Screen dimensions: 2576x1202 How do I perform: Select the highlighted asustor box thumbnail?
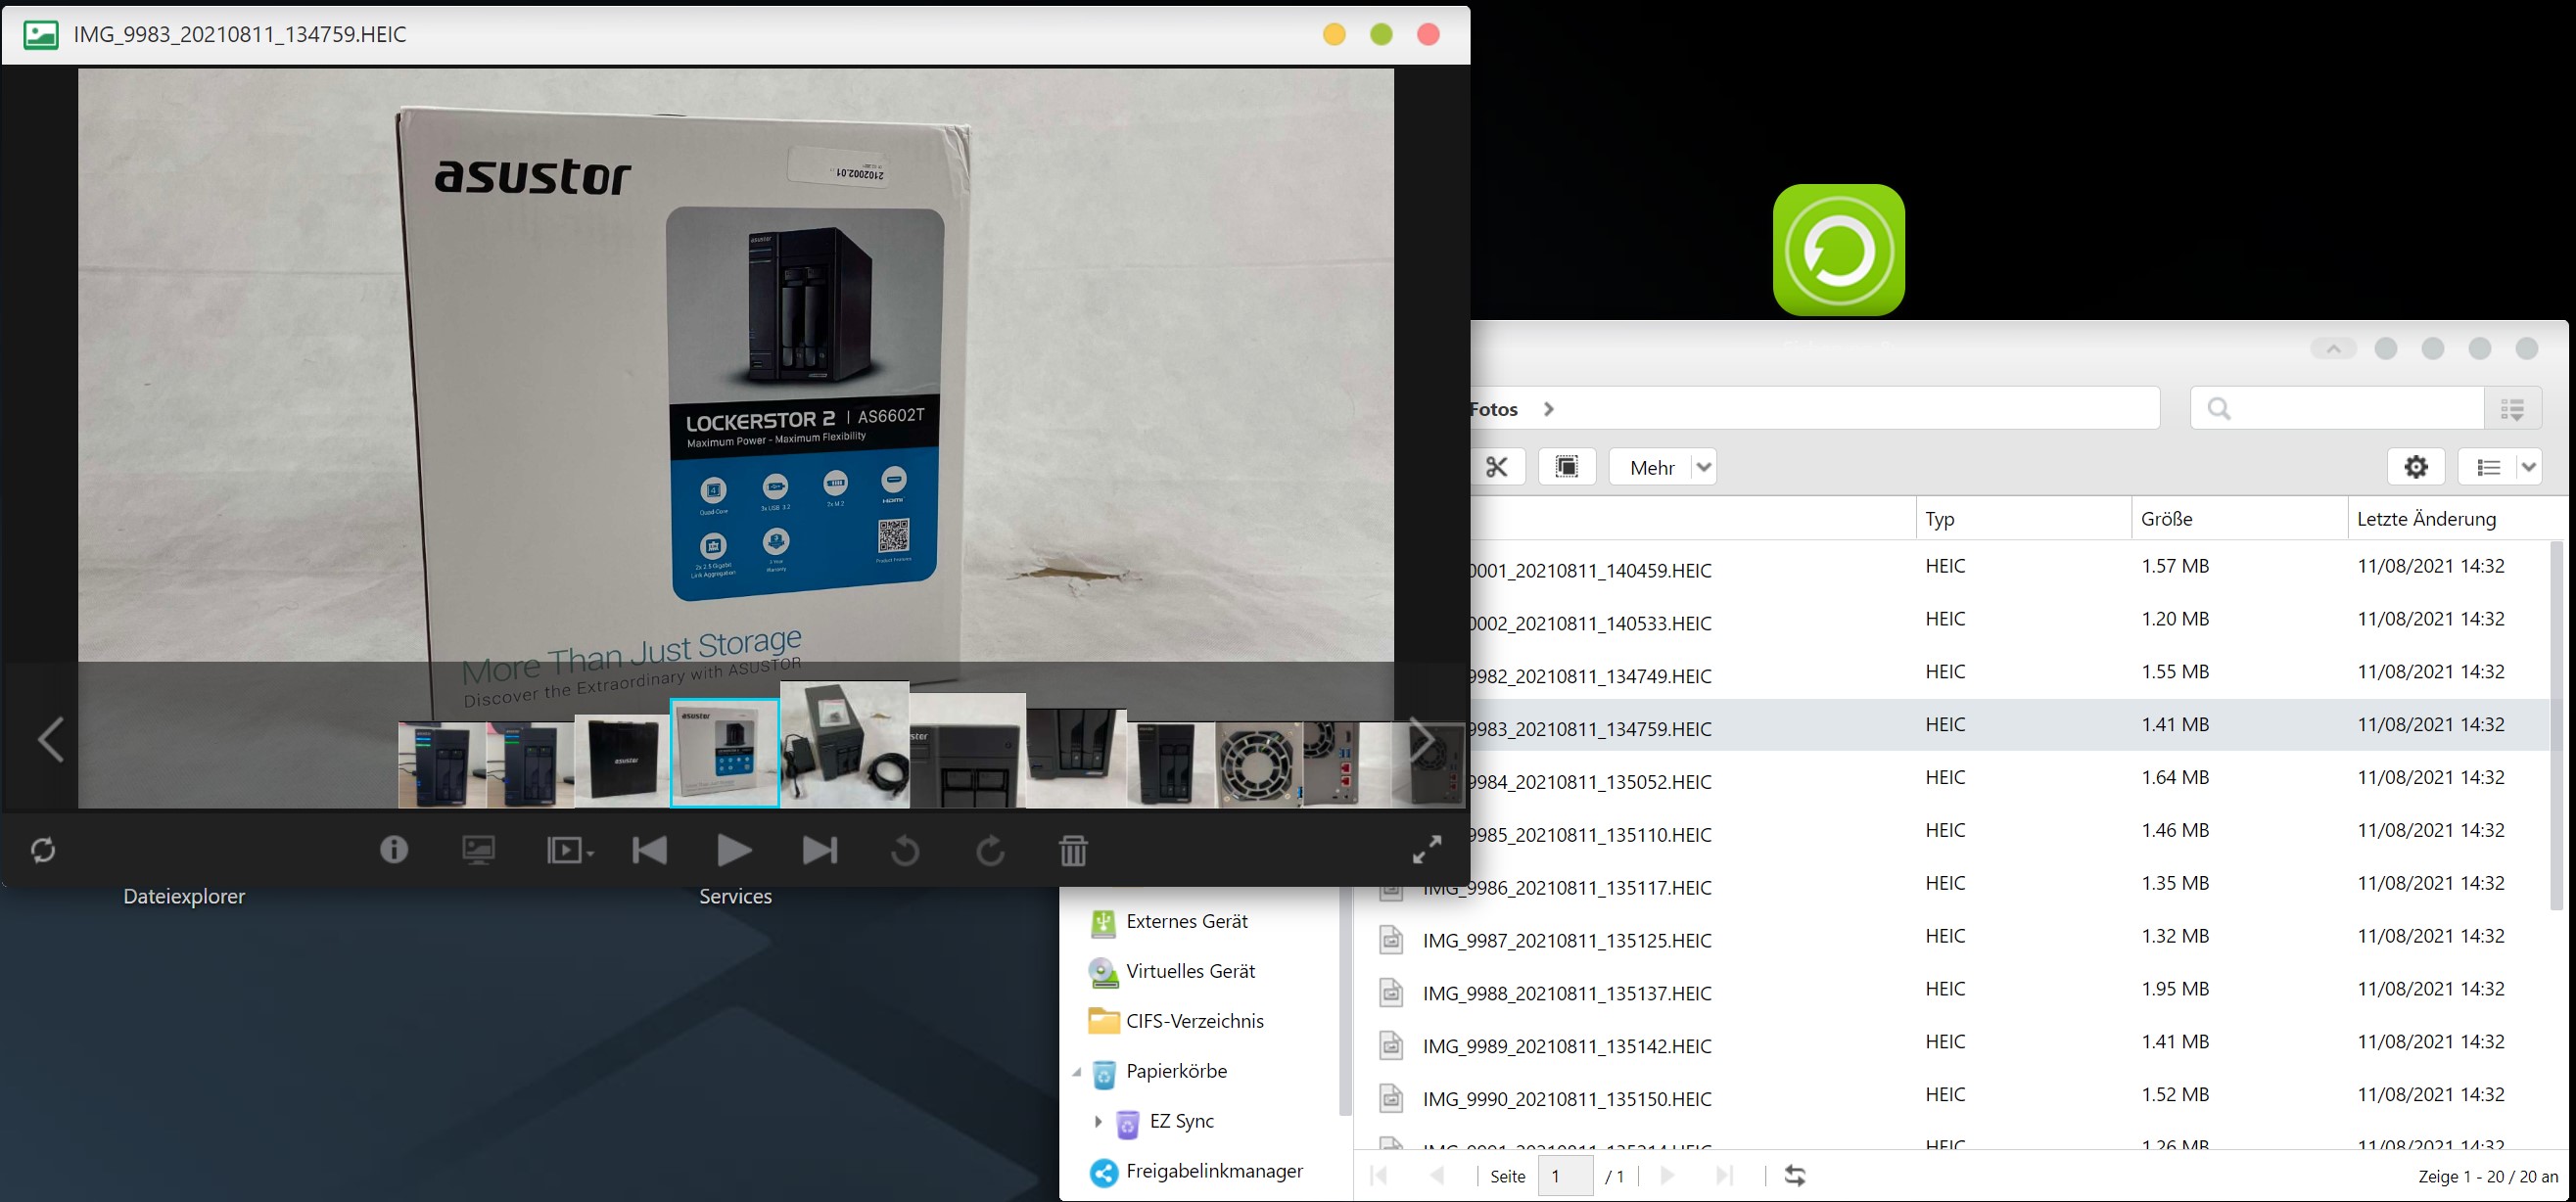pyautogui.click(x=724, y=752)
